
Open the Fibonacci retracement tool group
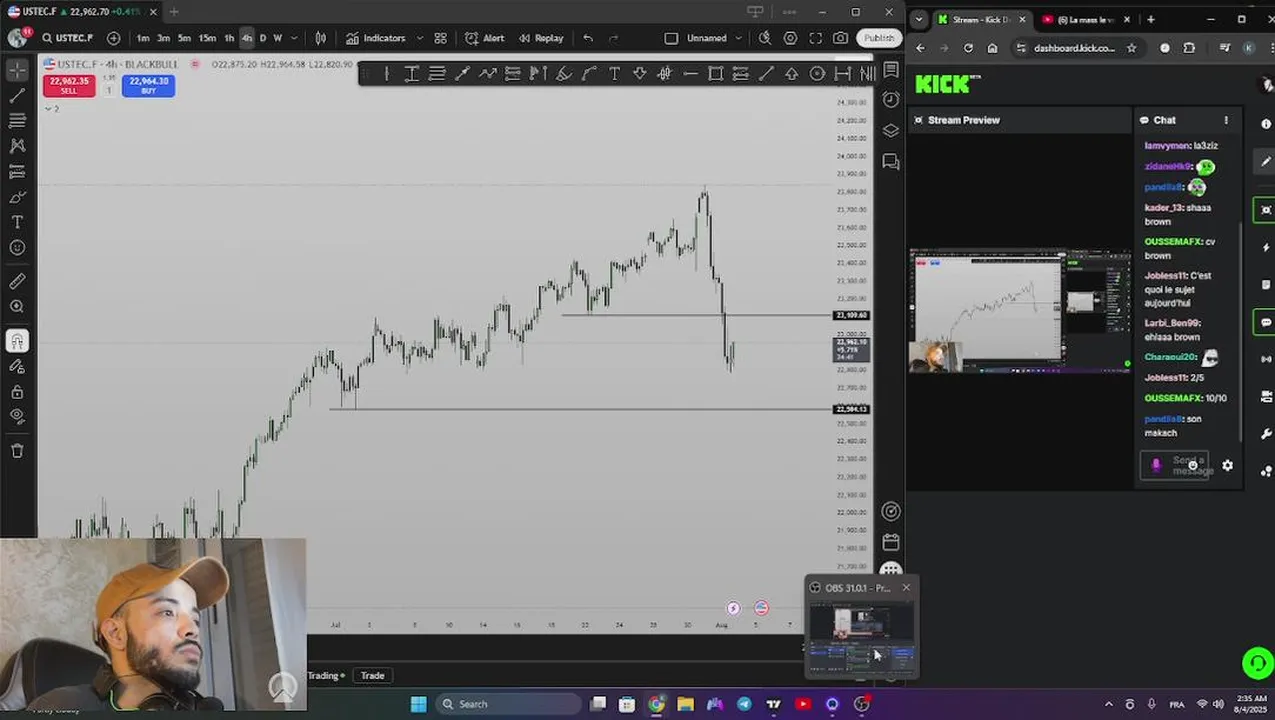[17, 121]
